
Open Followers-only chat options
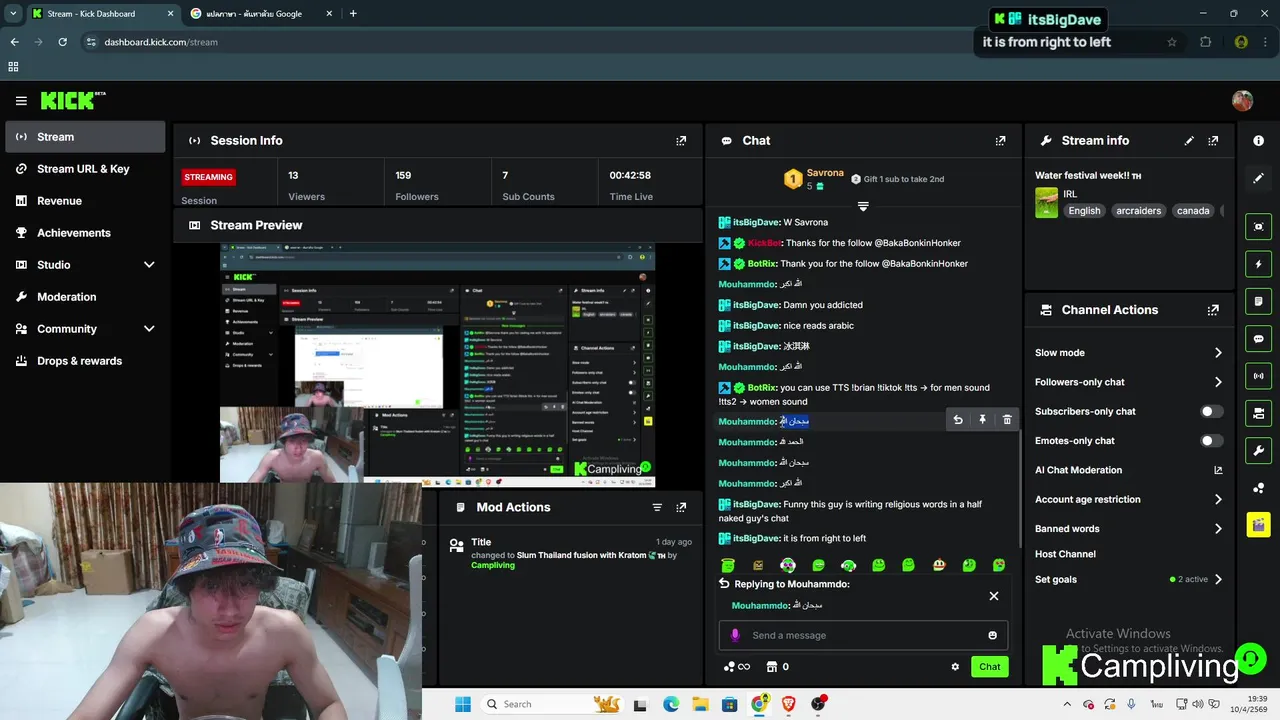coord(1128,382)
